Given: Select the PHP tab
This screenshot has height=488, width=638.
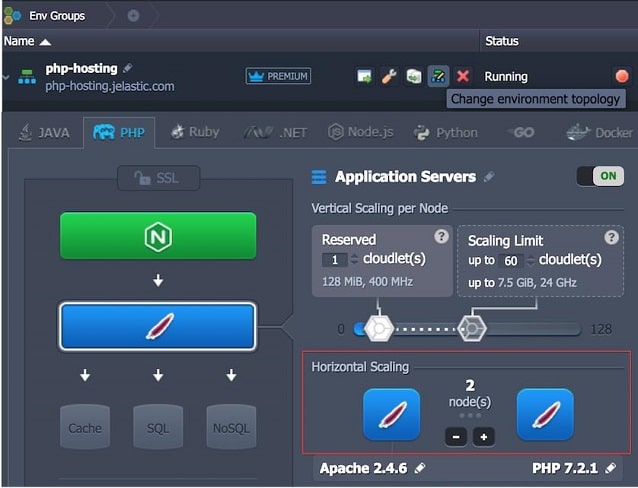Looking at the screenshot, I should click(119, 133).
